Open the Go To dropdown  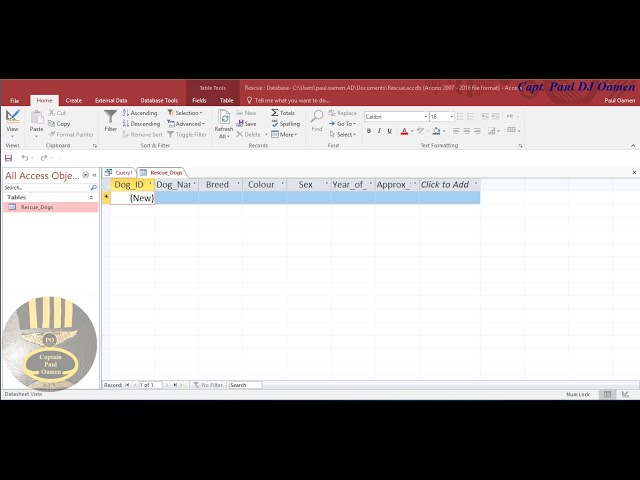click(x=342, y=124)
